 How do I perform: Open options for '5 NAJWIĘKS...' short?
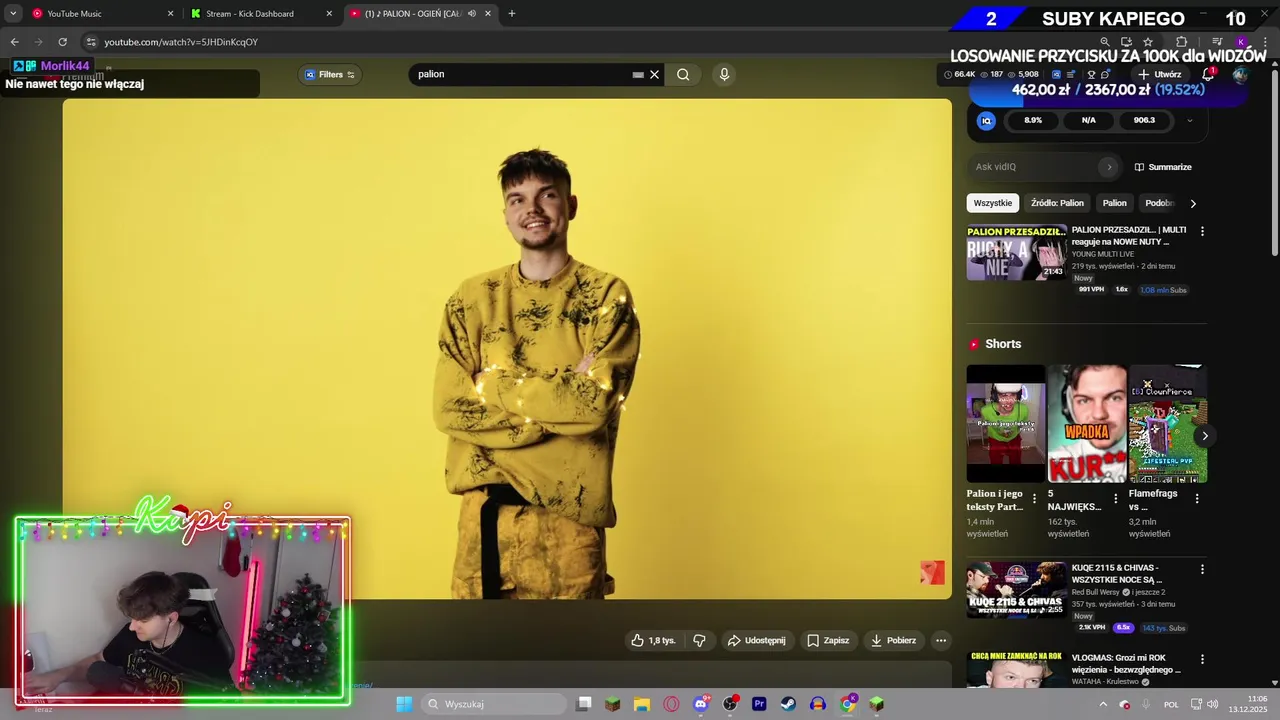tap(1116, 498)
